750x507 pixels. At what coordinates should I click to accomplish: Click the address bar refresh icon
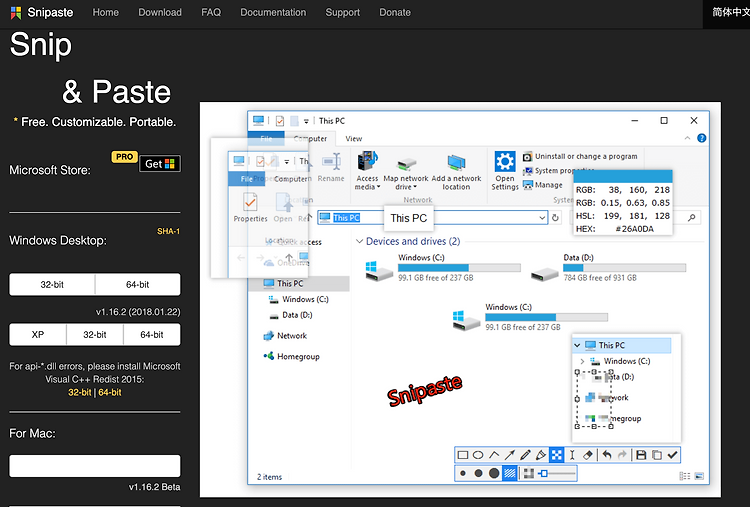coord(555,218)
